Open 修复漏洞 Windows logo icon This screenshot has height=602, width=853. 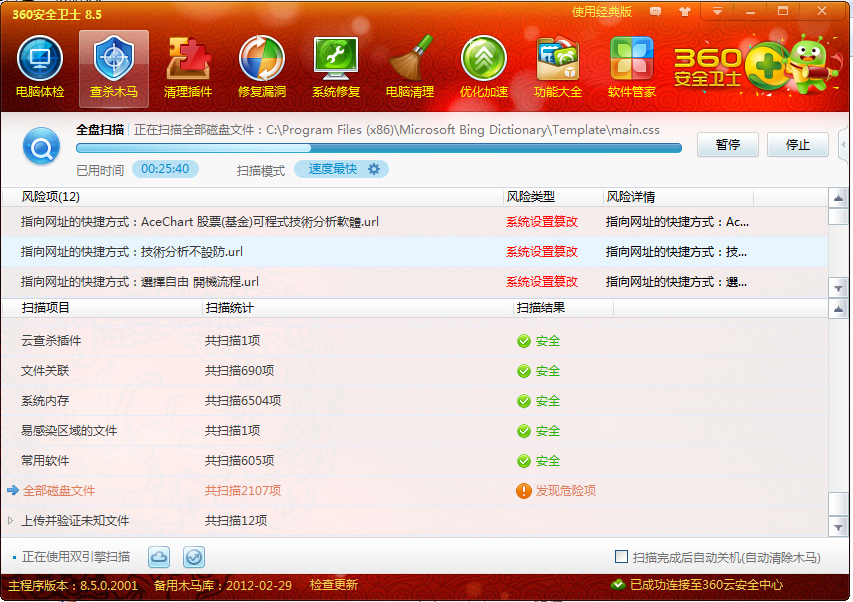262,67
